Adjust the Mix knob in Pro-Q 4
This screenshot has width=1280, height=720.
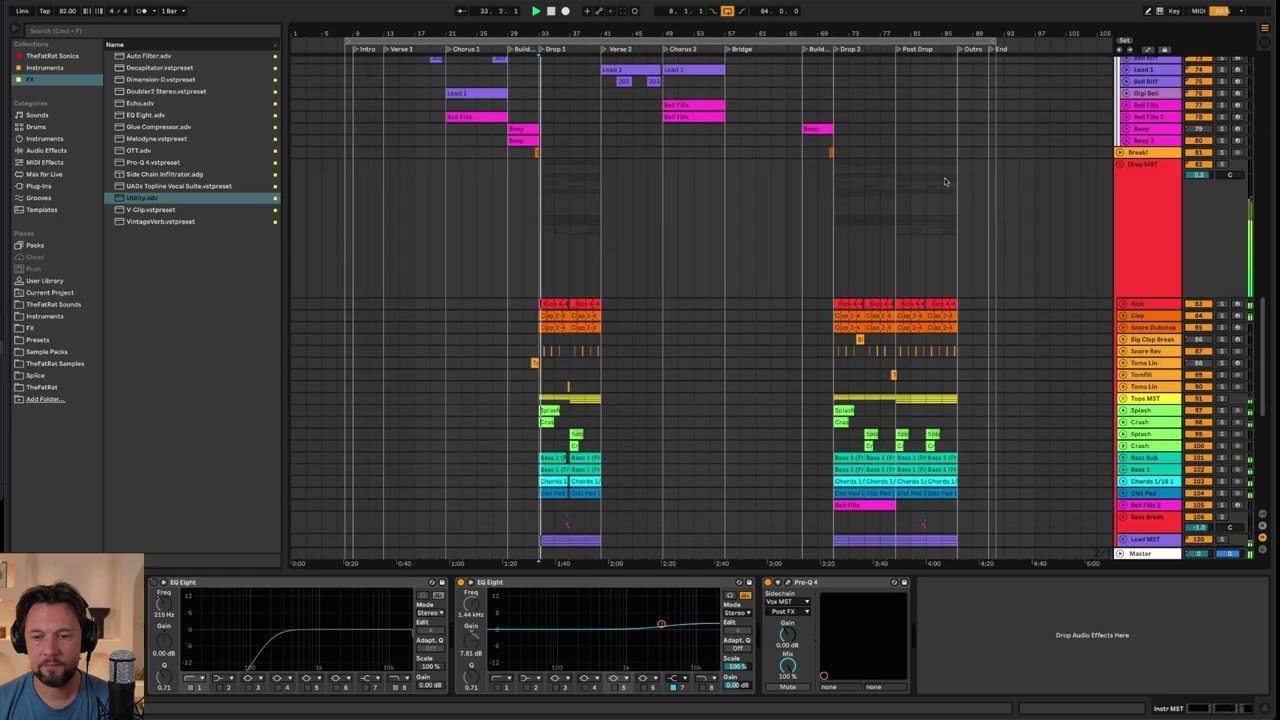pos(788,665)
